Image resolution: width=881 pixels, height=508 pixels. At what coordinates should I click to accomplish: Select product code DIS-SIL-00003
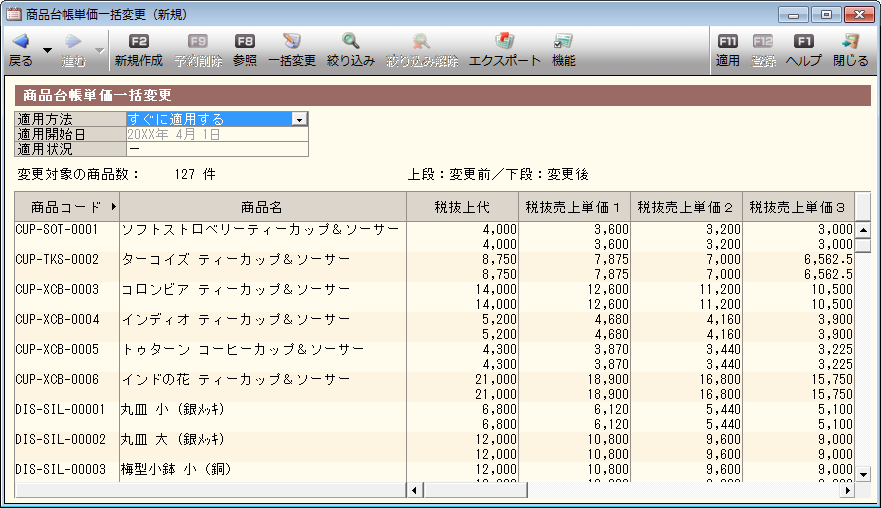point(60,469)
